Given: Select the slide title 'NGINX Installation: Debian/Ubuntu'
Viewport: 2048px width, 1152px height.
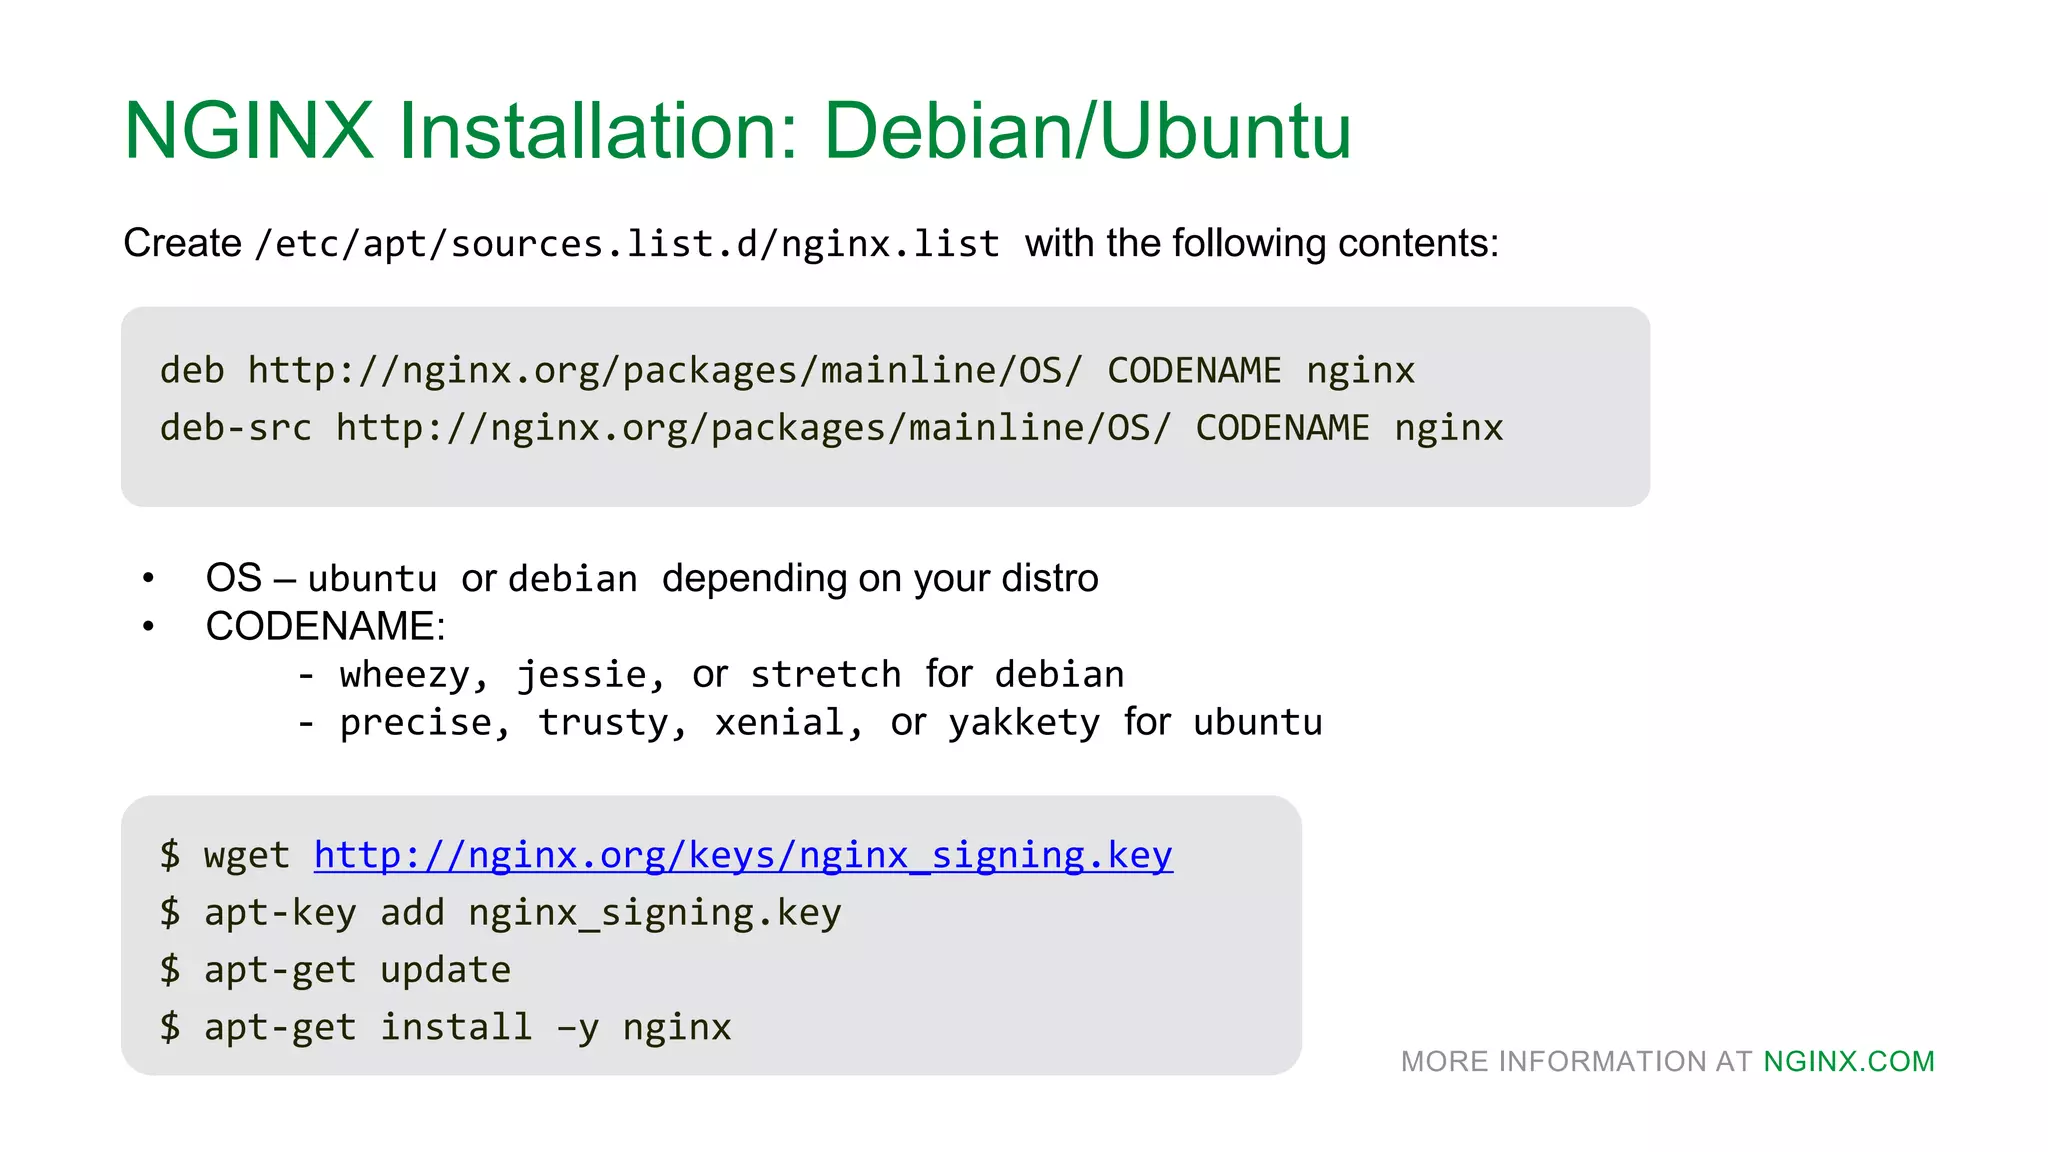Looking at the screenshot, I should (738, 130).
